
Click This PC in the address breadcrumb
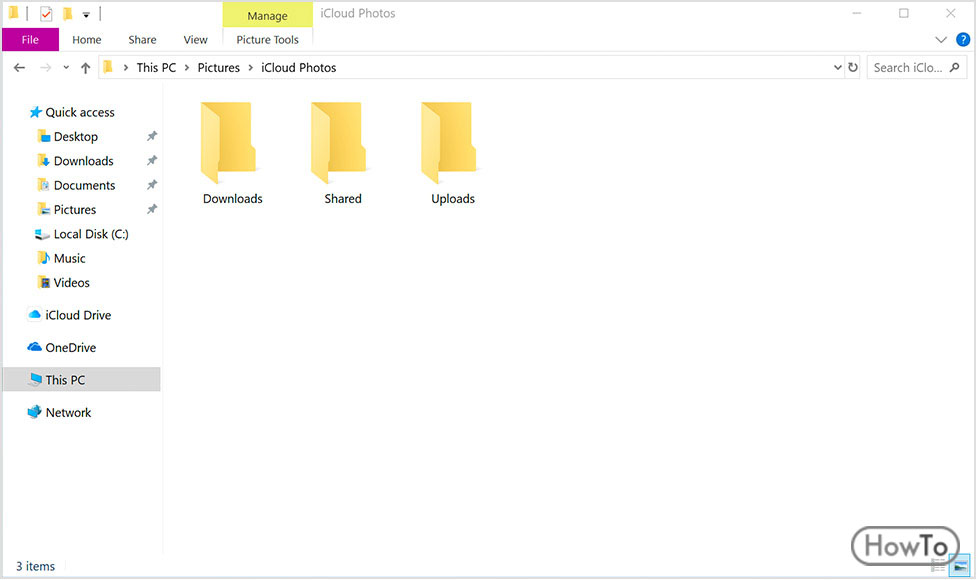pyautogui.click(x=156, y=68)
